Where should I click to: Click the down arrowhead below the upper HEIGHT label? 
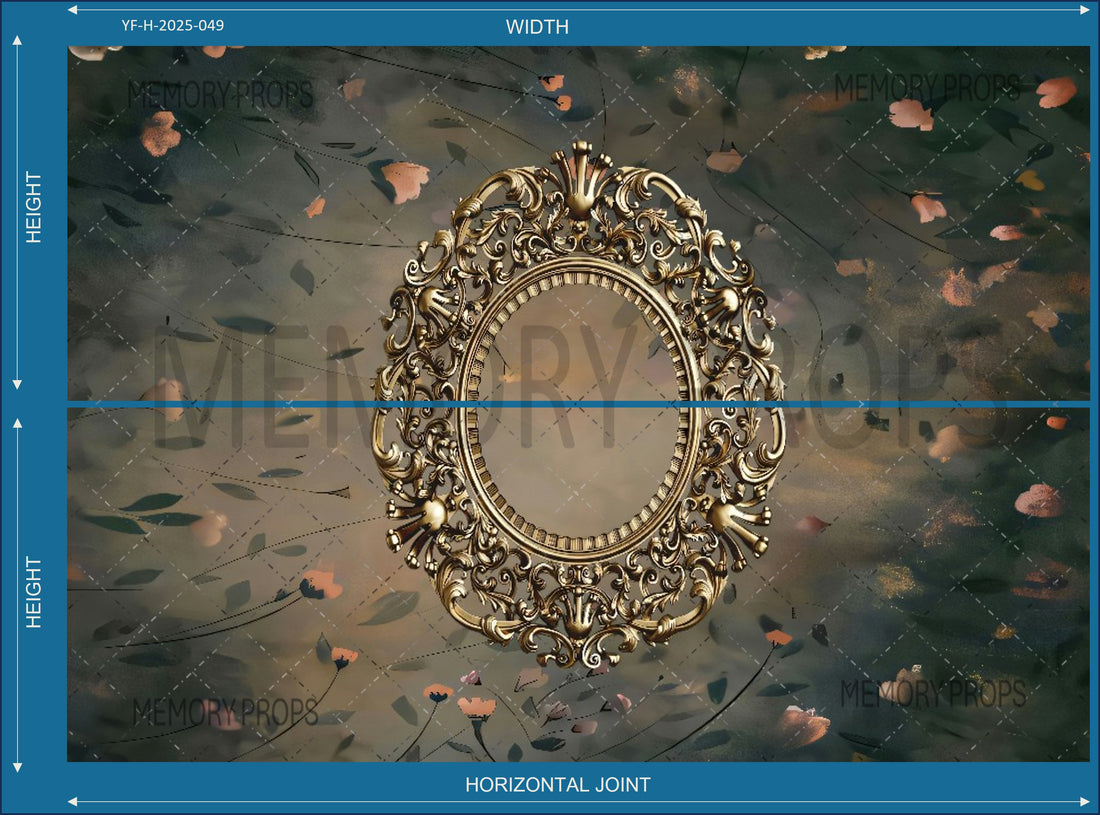pos(17,384)
